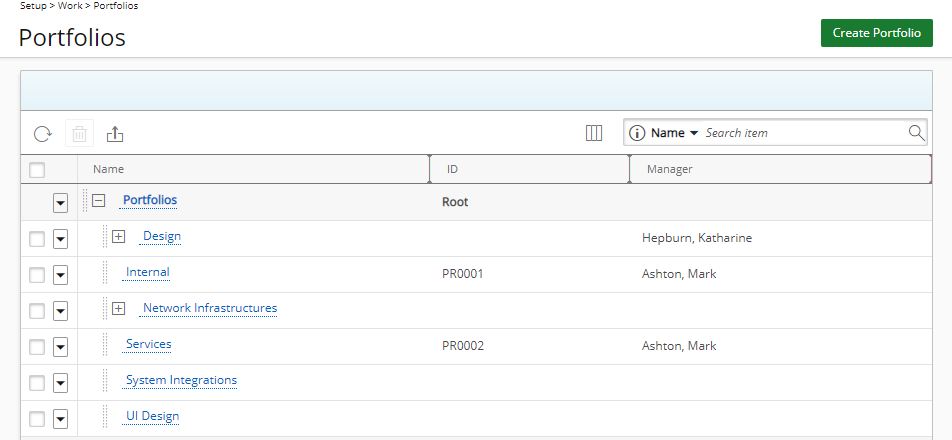Screen dimensions: 952x440
Task: Click the Search item input field
Action: pos(804,133)
